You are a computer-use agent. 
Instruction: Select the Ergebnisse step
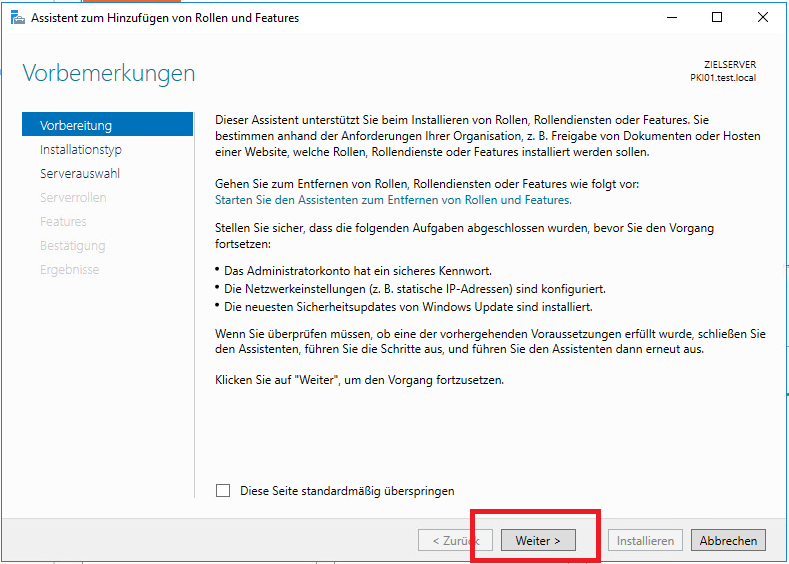point(69,269)
